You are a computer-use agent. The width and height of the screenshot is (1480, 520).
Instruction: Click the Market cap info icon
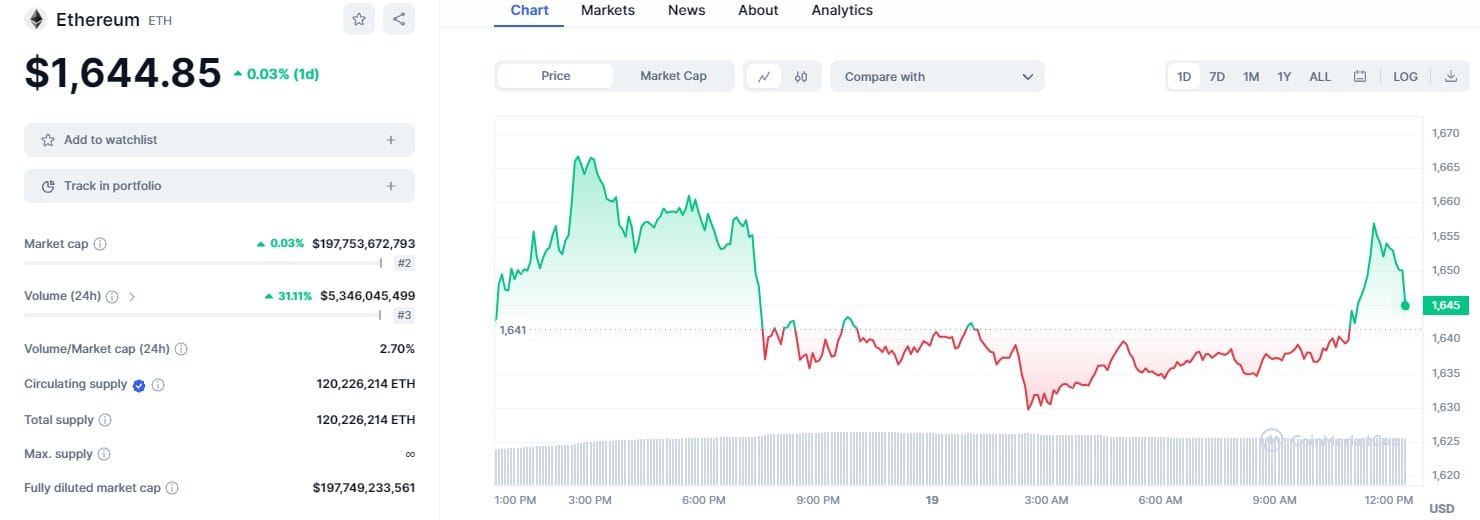pos(100,244)
